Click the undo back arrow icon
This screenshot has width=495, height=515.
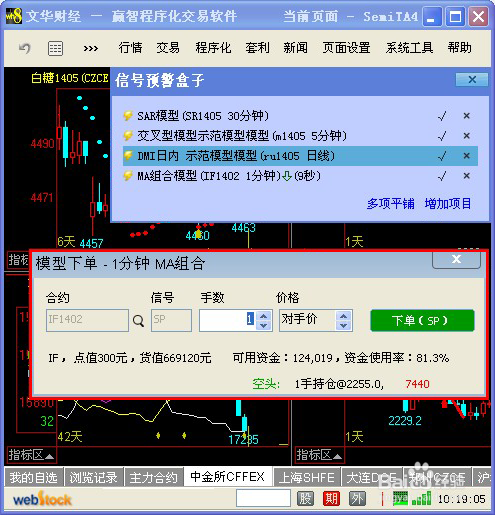click(25, 49)
